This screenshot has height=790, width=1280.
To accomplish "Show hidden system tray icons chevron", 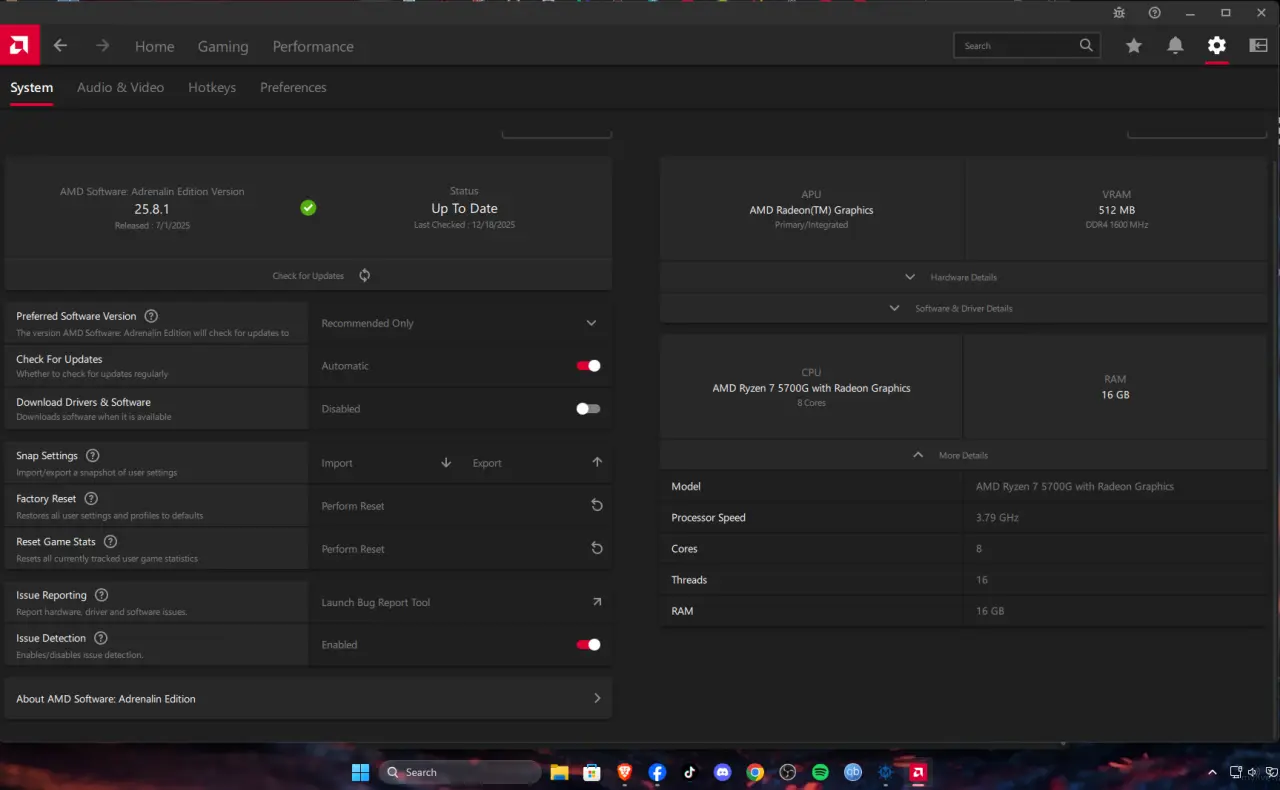I will tap(1212, 772).
